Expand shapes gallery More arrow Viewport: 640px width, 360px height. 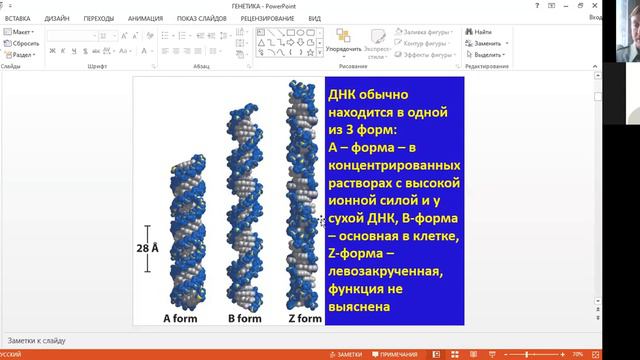320,52
